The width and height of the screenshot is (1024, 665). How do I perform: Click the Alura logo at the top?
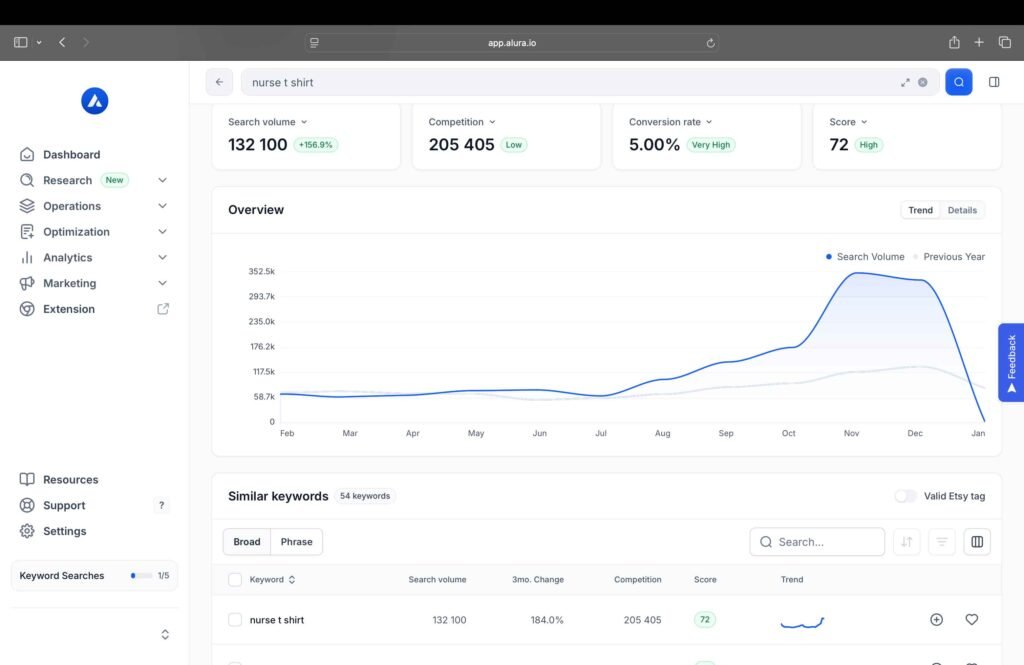pos(94,100)
